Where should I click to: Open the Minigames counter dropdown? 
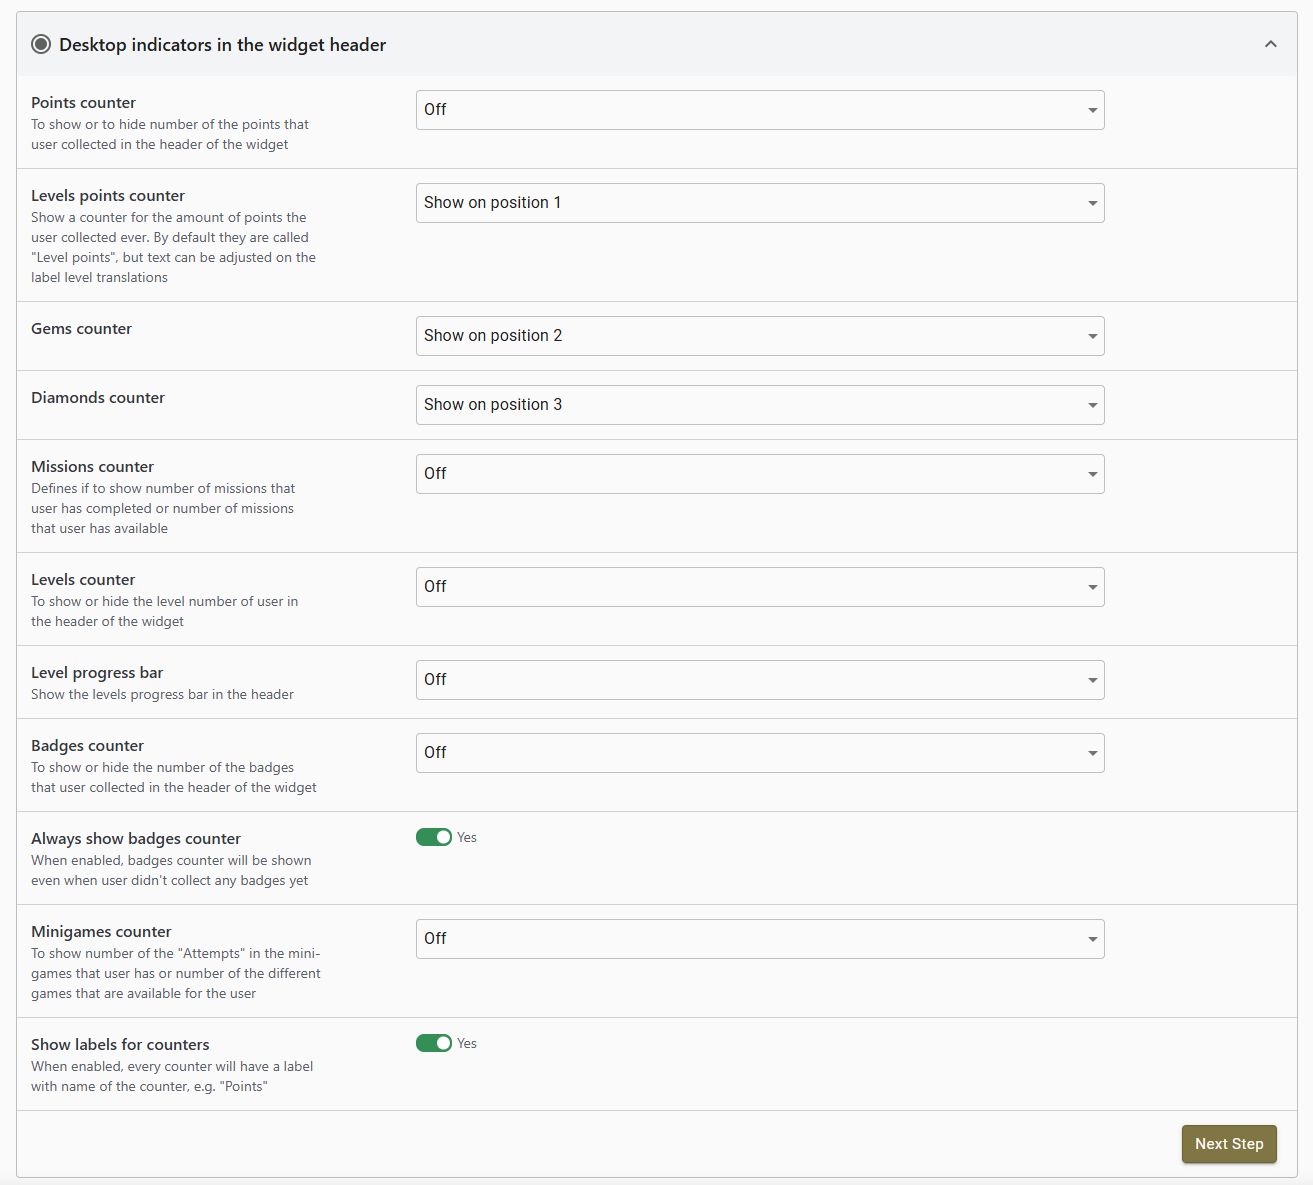(759, 939)
